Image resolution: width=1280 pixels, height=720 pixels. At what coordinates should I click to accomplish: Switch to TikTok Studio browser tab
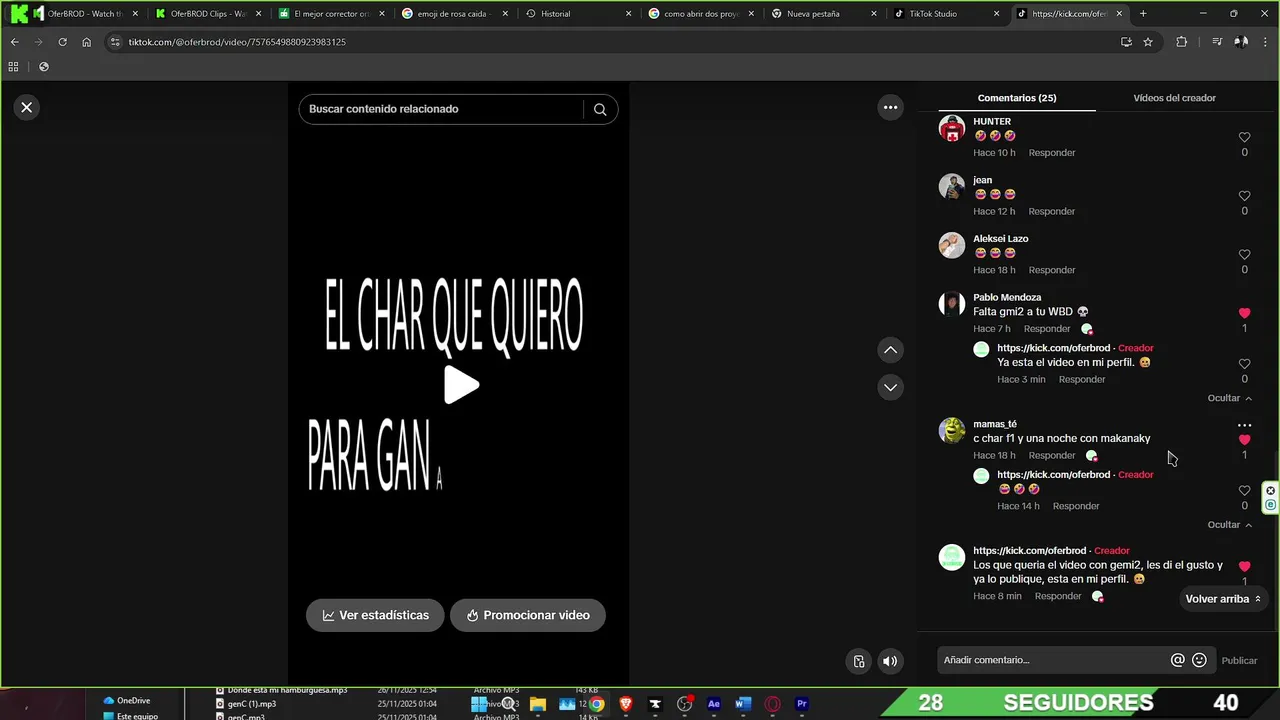945,14
